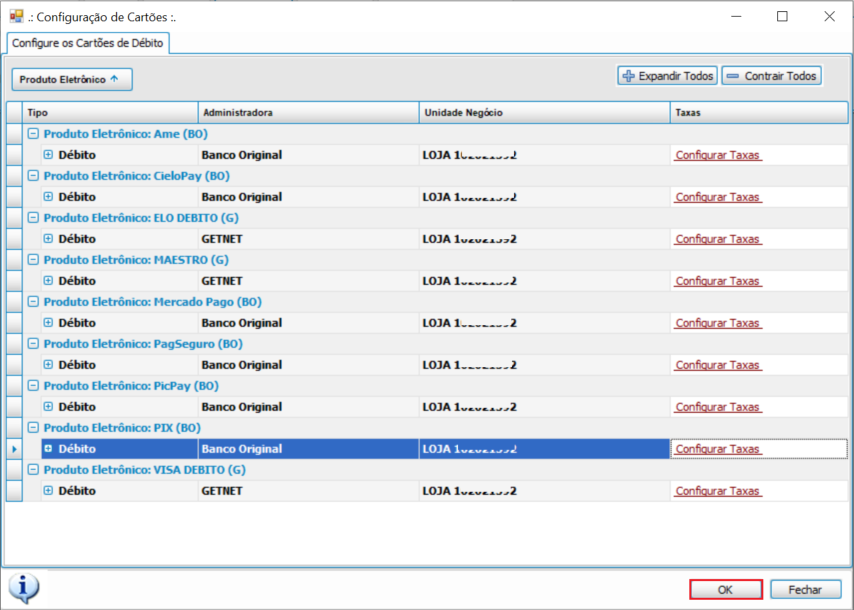Expand the Débito row under MAESTRO
The image size is (854, 610).
coord(48,280)
